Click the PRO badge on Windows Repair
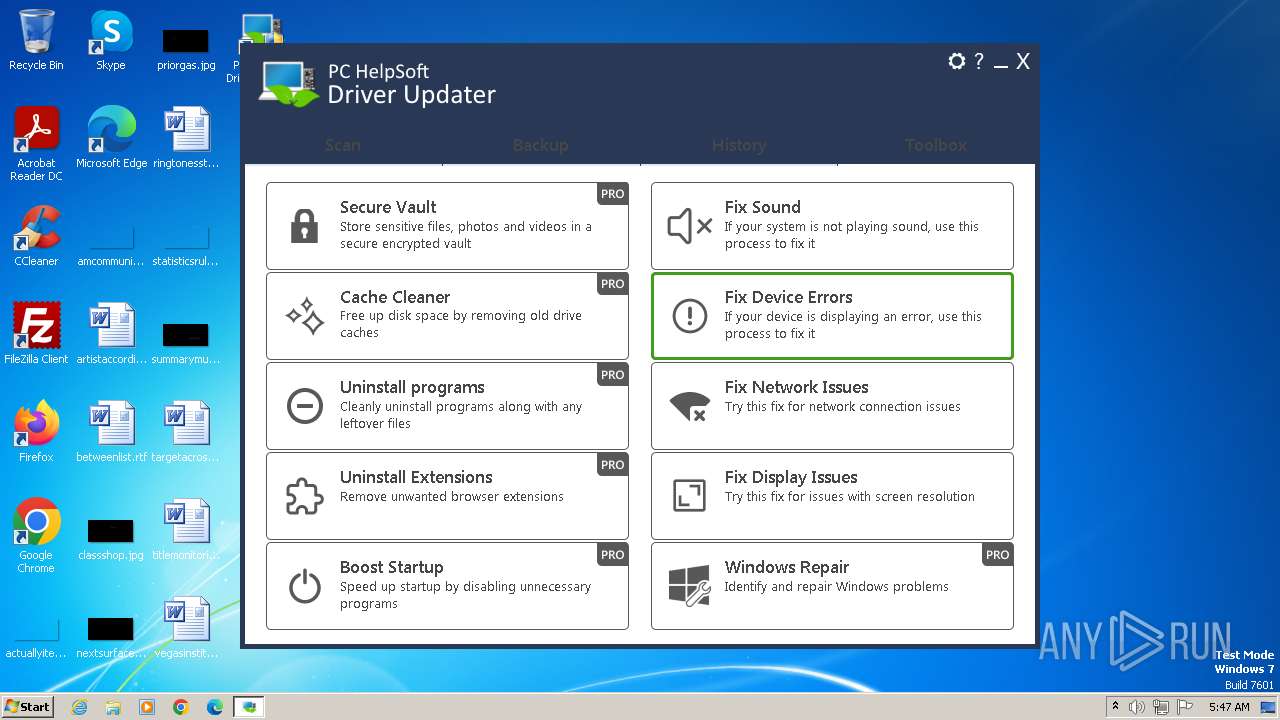The height and width of the screenshot is (720, 1280). [x=997, y=554]
